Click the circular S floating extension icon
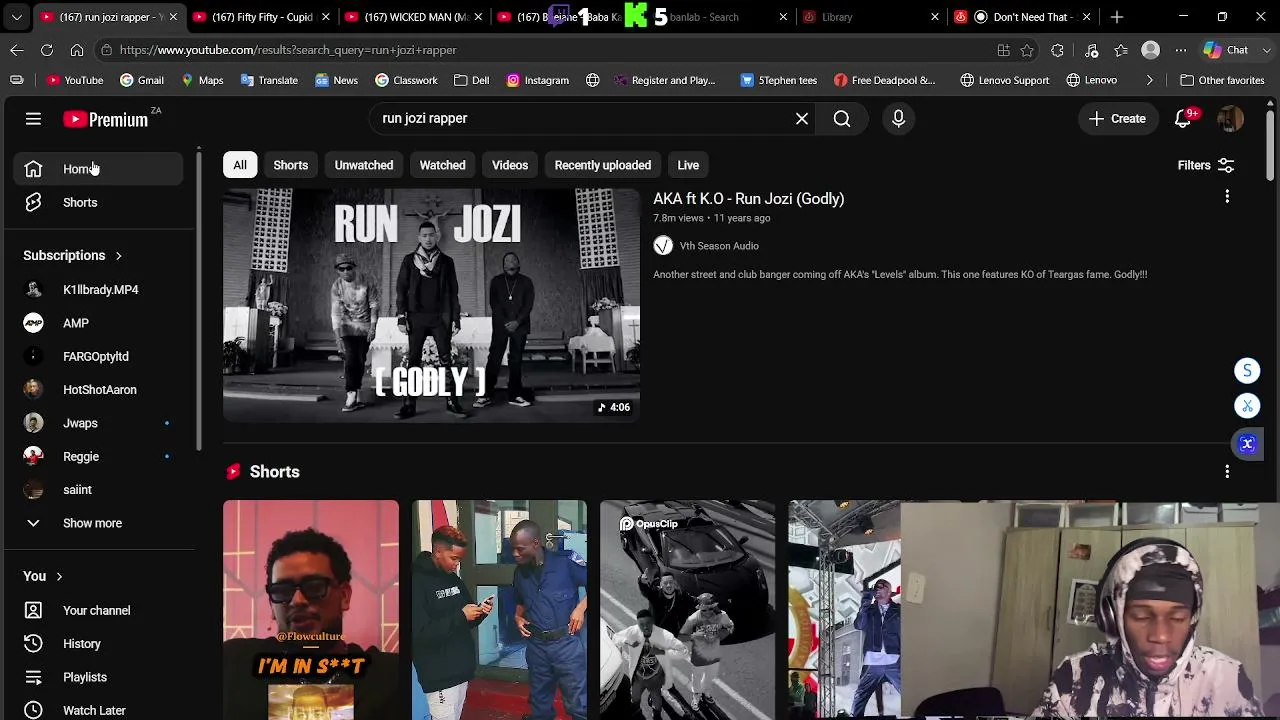The height and width of the screenshot is (720, 1280). [x=1247, y=371]
